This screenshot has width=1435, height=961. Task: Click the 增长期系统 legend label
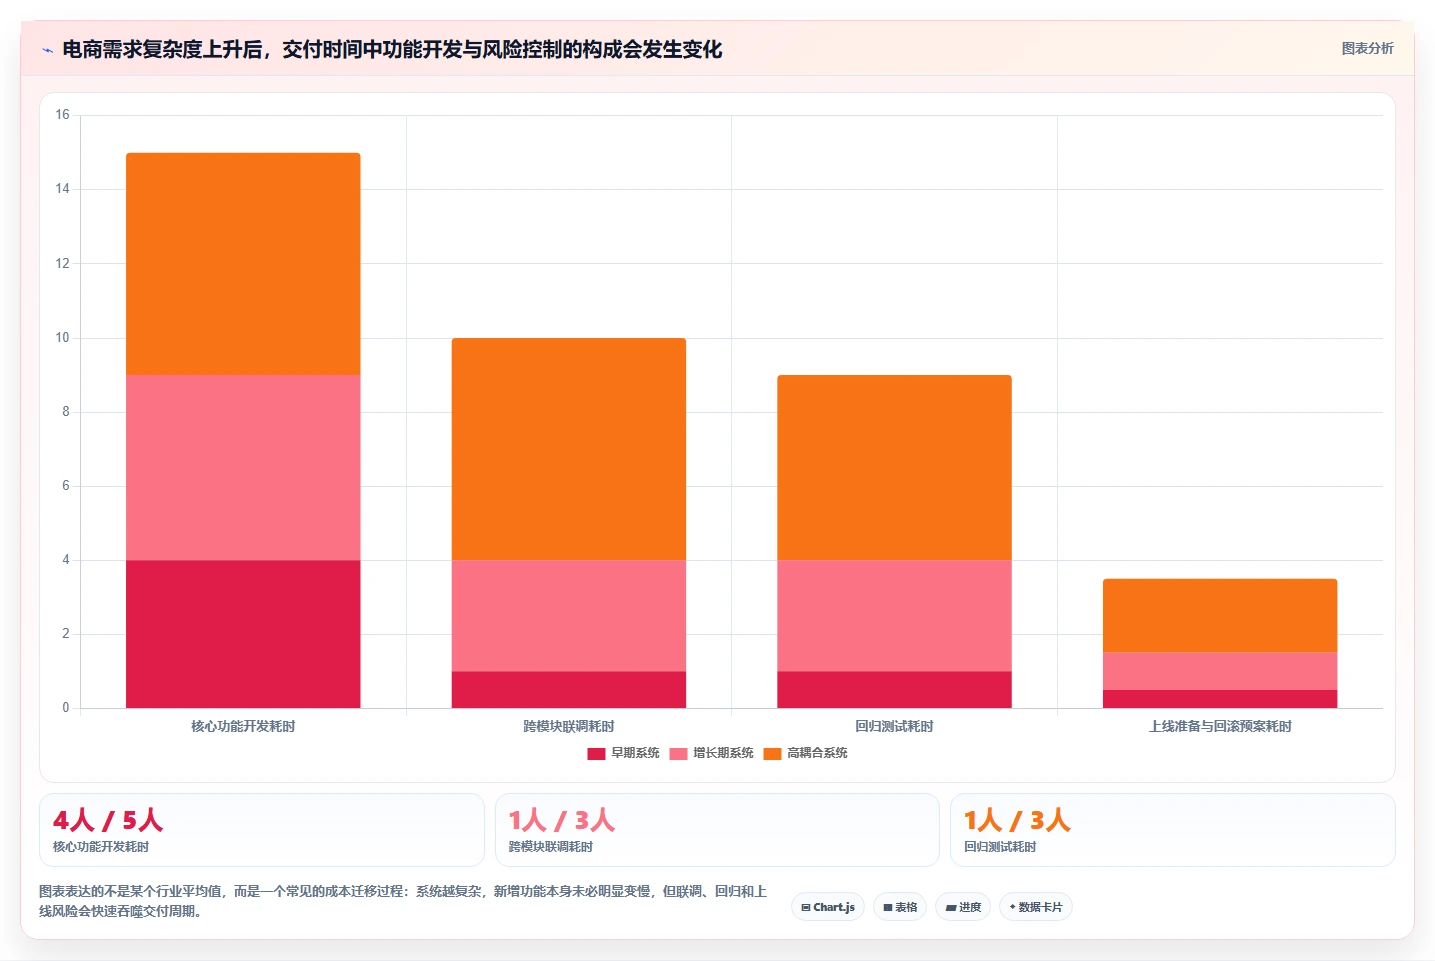[x=723, y=753]
